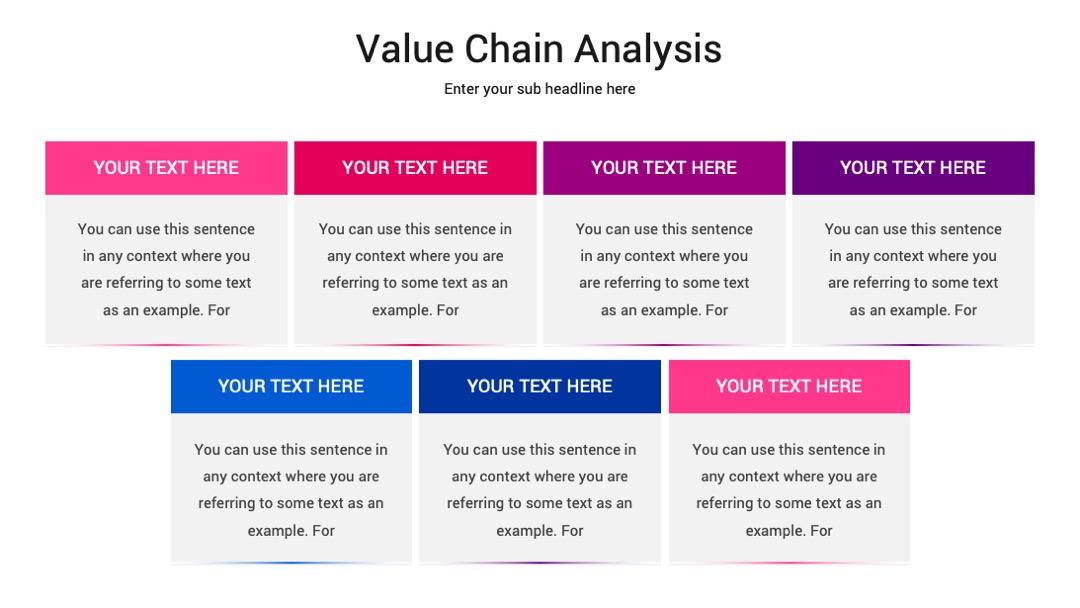Click the 'Enter your sub headline here' text
Viewport: 1080px width, 608px height.
coord(539,89)
